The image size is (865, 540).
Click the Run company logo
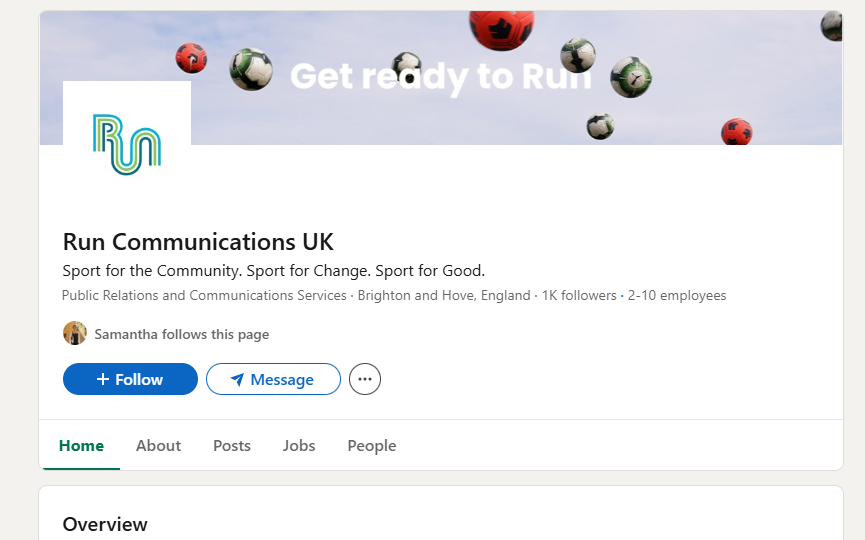coord(127,144)
